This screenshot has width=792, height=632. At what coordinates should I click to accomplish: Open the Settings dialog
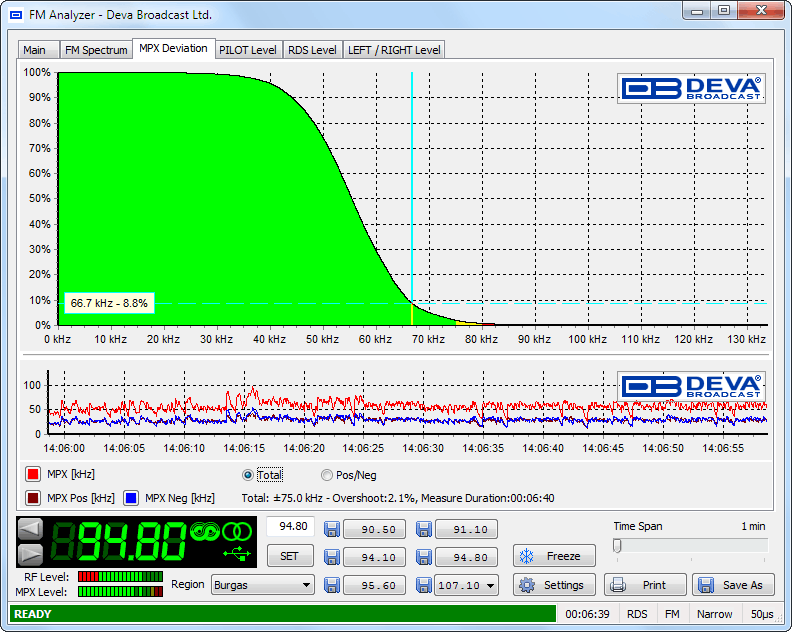point(554,585)
